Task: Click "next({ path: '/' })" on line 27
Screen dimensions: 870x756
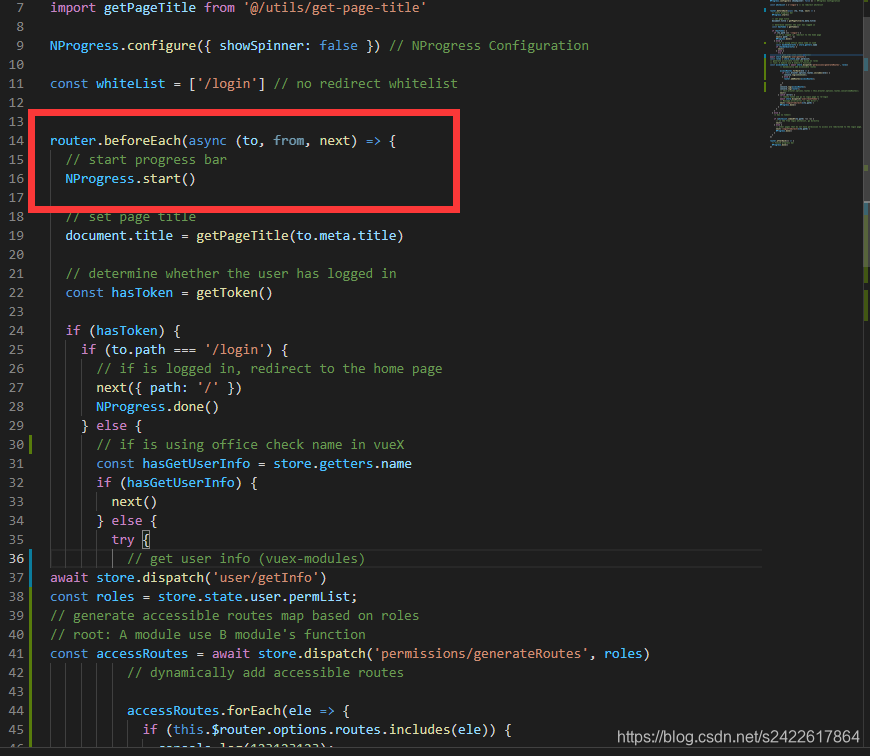Action: click(x=169, y=388)
